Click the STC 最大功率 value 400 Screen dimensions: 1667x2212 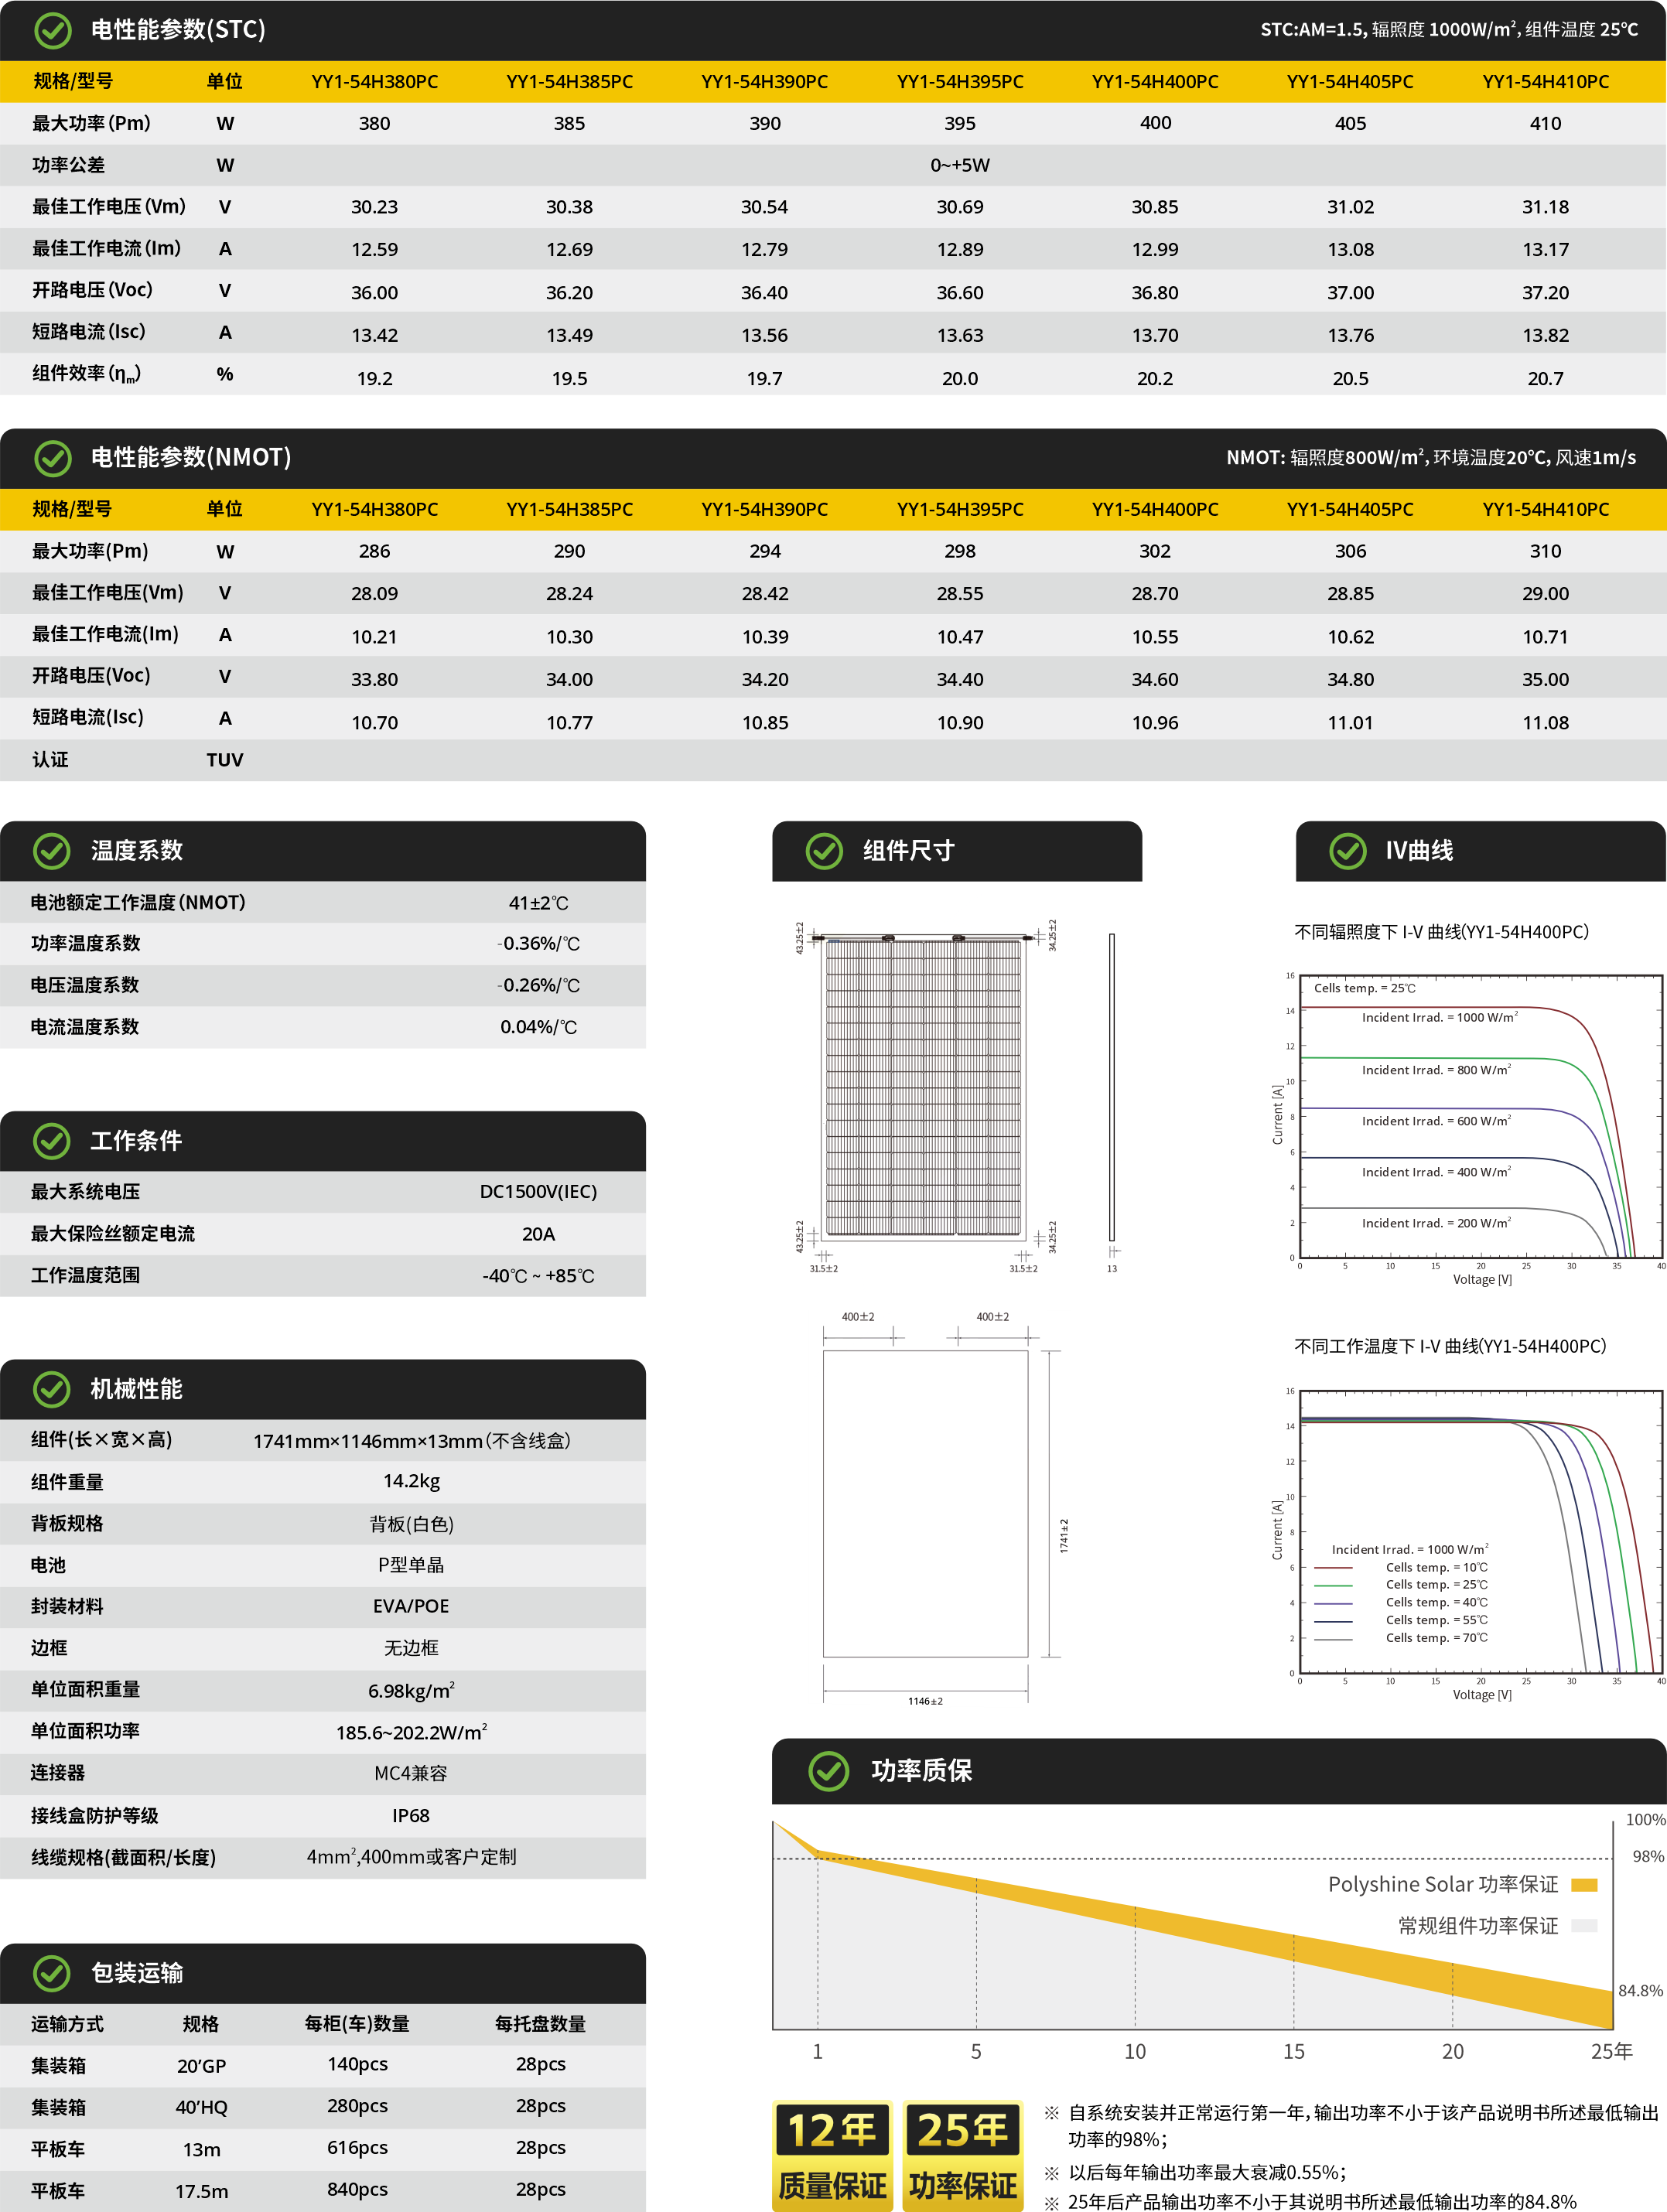pos(1156,123)
